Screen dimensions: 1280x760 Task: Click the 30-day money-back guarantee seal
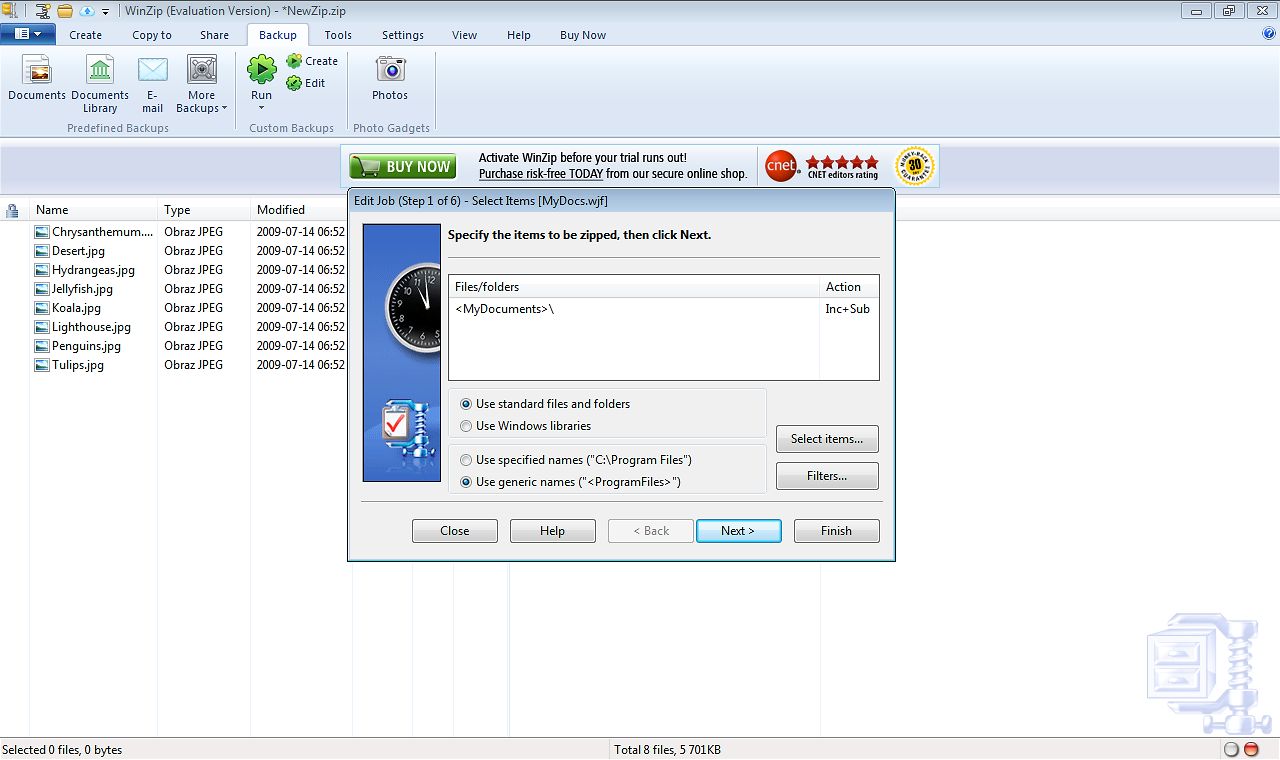pos(914,166)
